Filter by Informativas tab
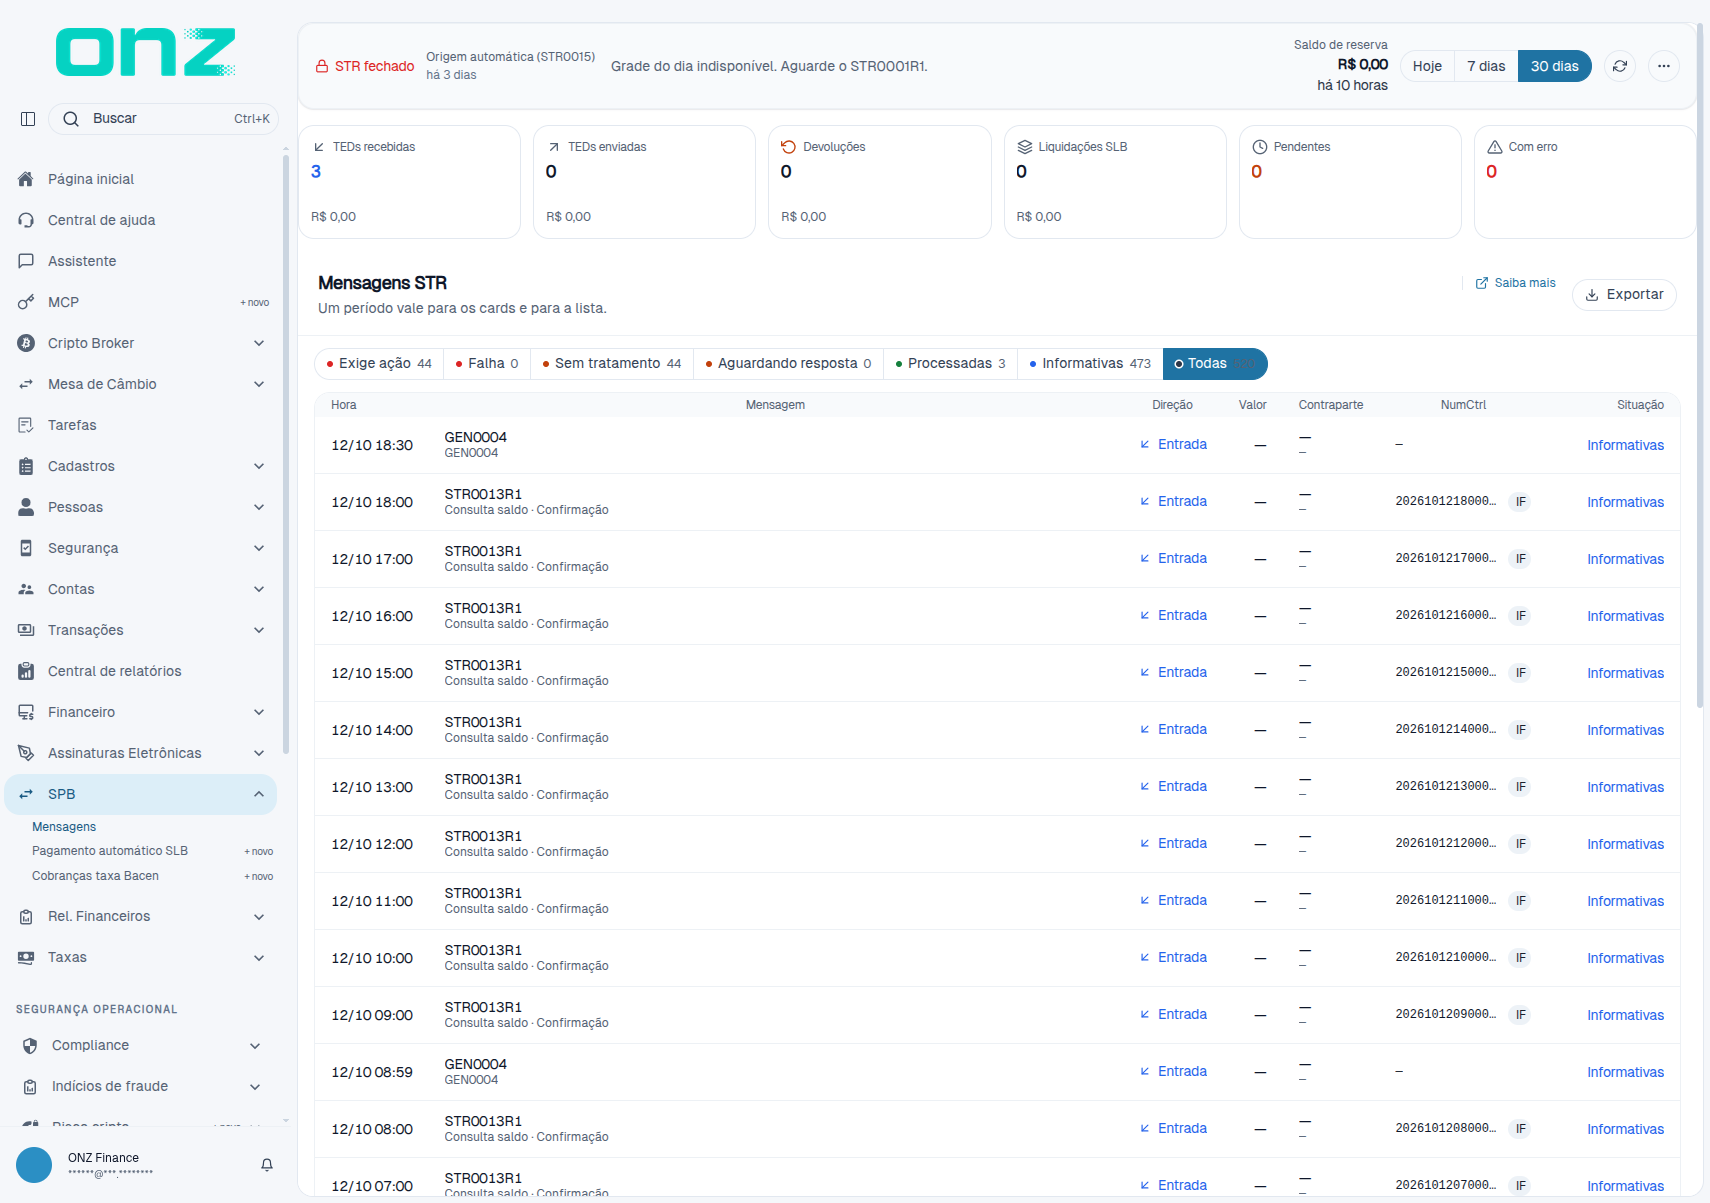The image size is (1710, 1203). point(1091,364)
